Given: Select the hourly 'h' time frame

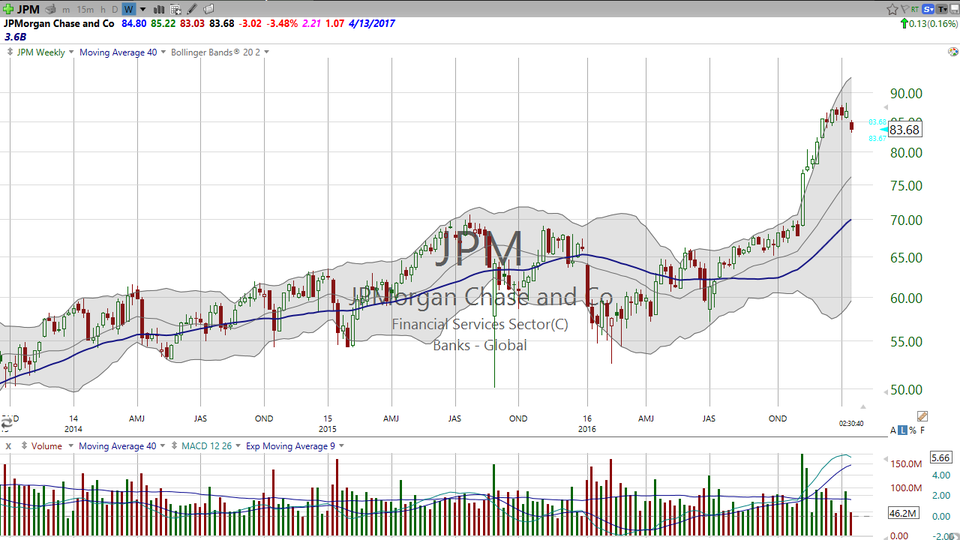Looking at the screenshot, I should (102, 9).
